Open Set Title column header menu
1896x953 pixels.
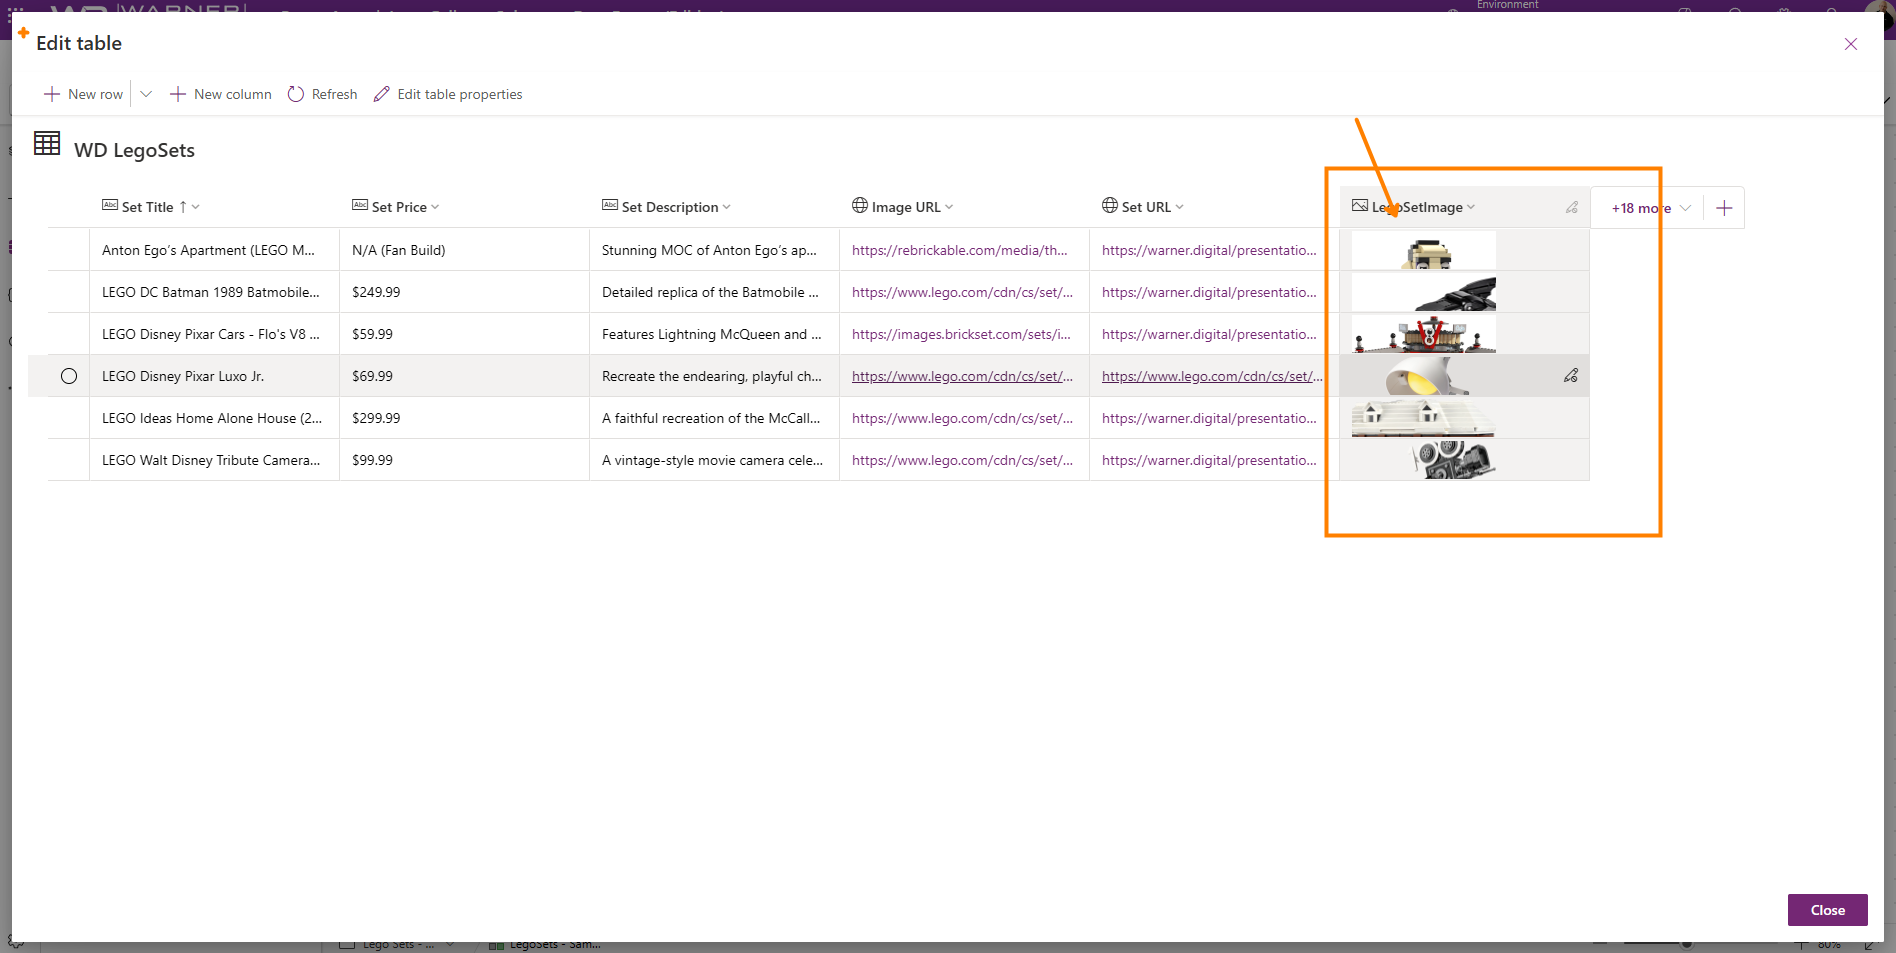tap(196, 207)
